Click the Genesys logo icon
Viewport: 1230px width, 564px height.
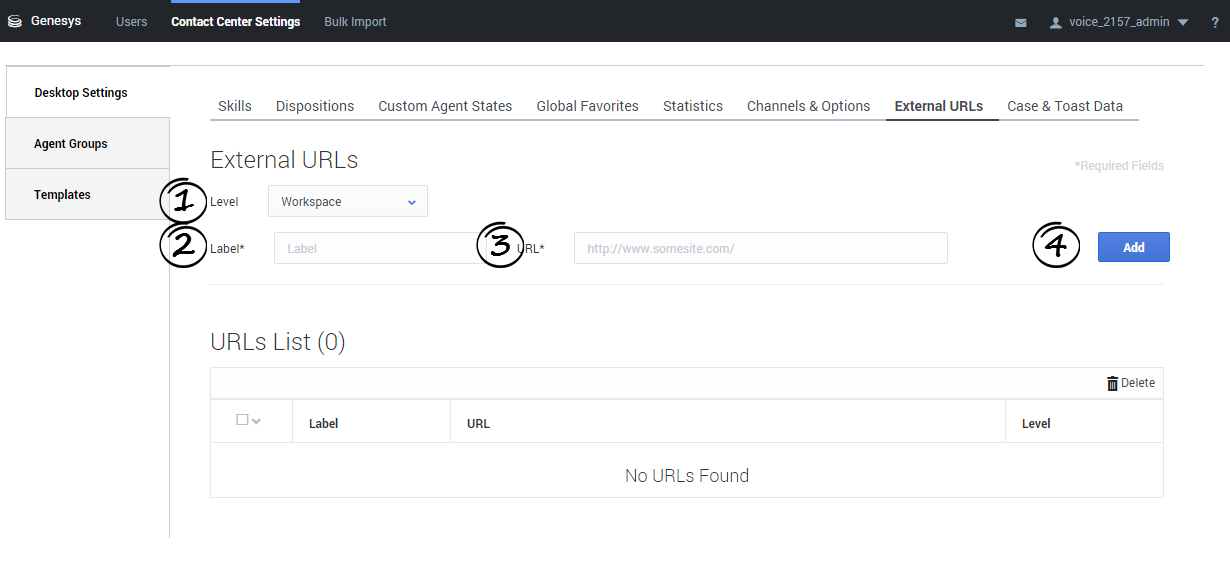click(x=15, y=22)
